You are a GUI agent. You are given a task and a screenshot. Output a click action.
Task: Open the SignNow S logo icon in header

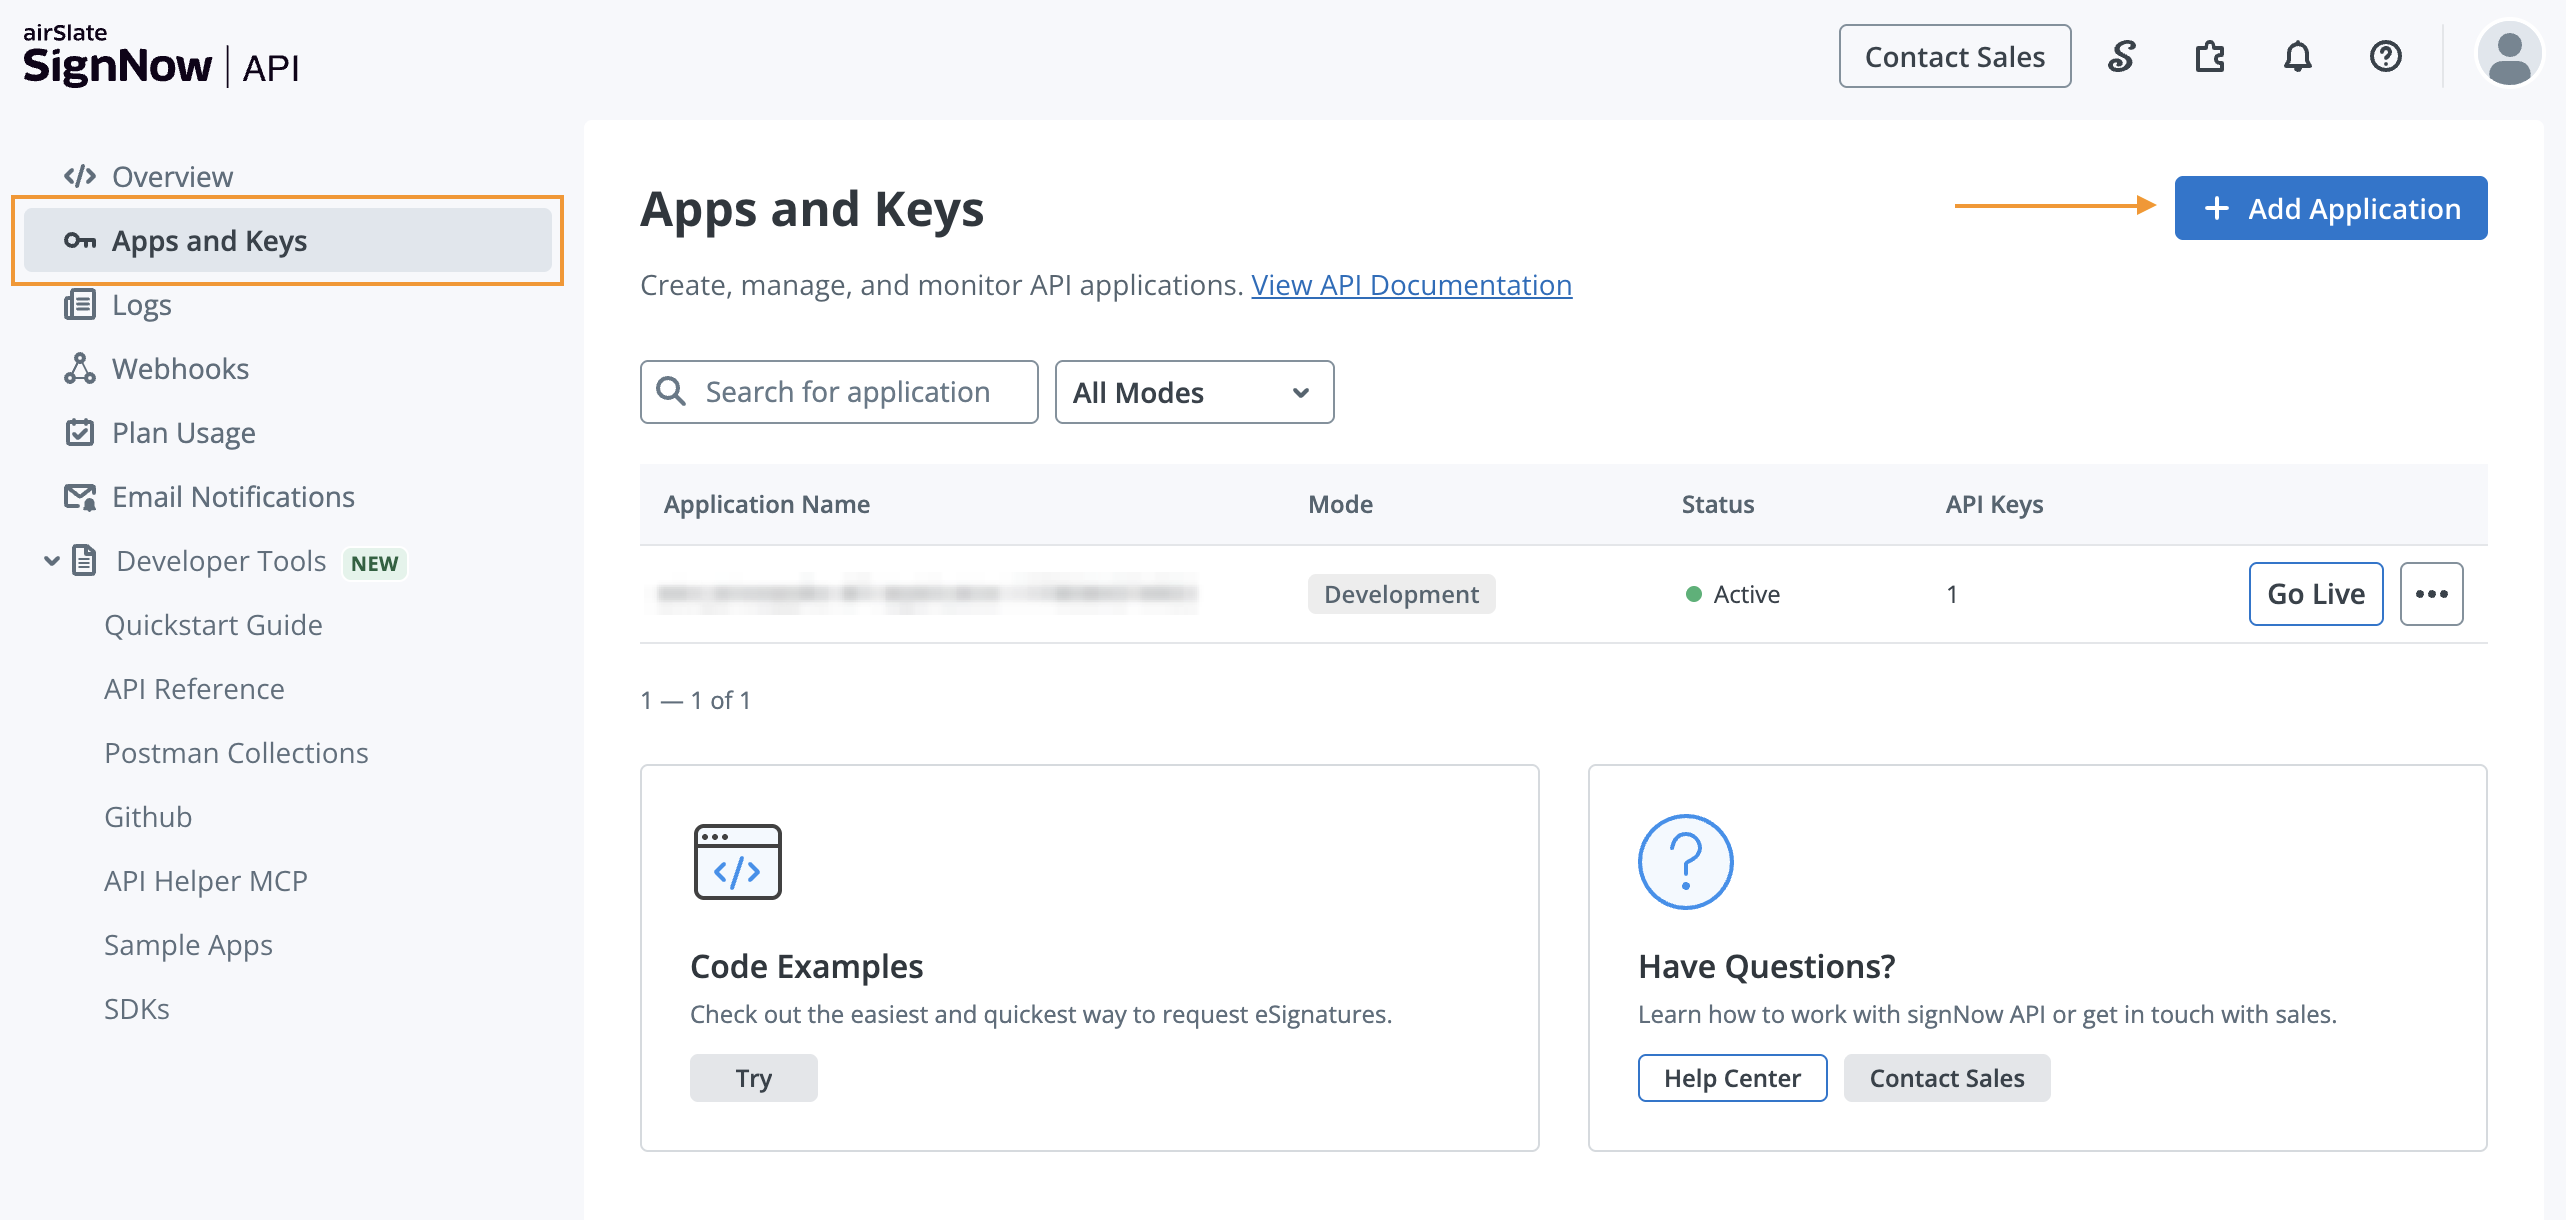[x=2121, y=57]
